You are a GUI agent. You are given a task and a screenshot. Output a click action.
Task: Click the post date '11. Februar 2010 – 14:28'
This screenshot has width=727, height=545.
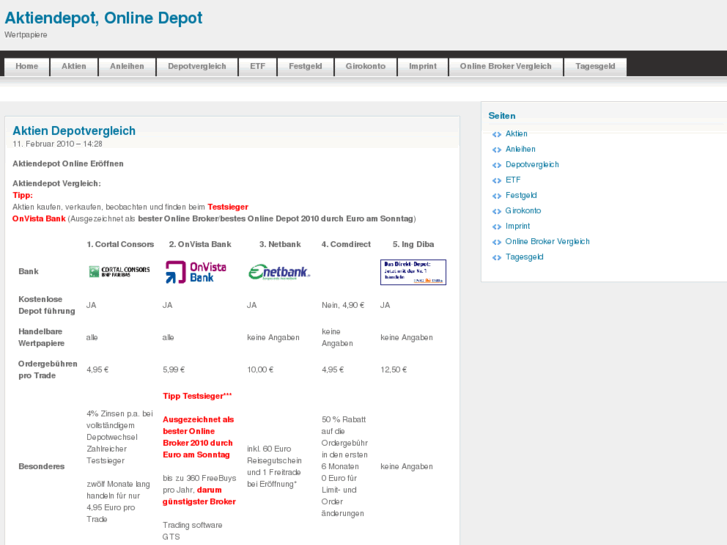click(57, 144)
